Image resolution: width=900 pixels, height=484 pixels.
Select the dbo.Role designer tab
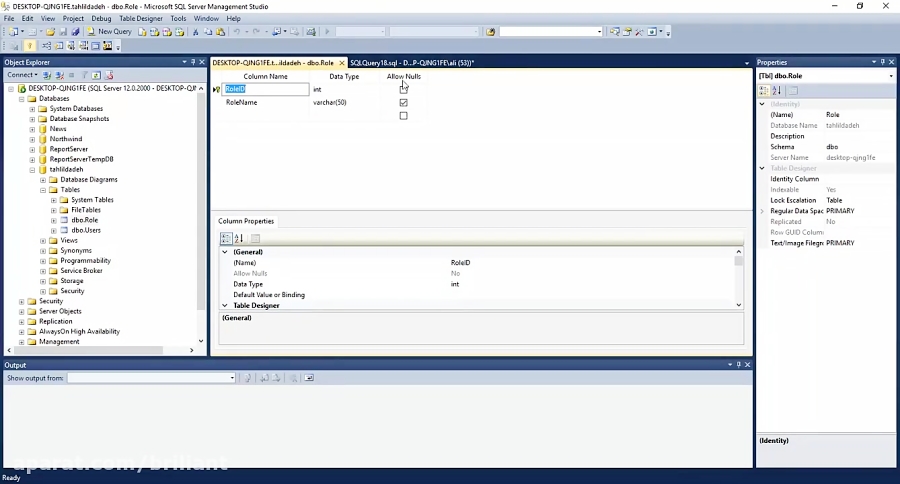click(273, 63)
